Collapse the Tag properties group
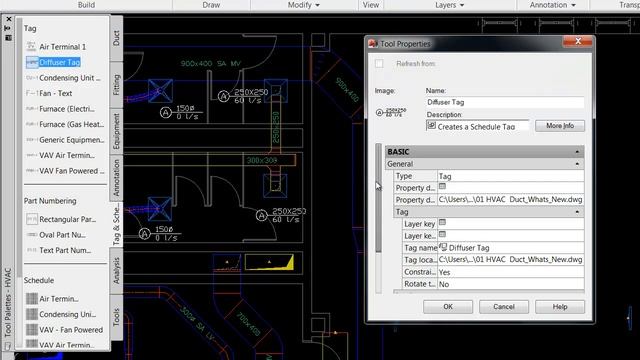 577,212
